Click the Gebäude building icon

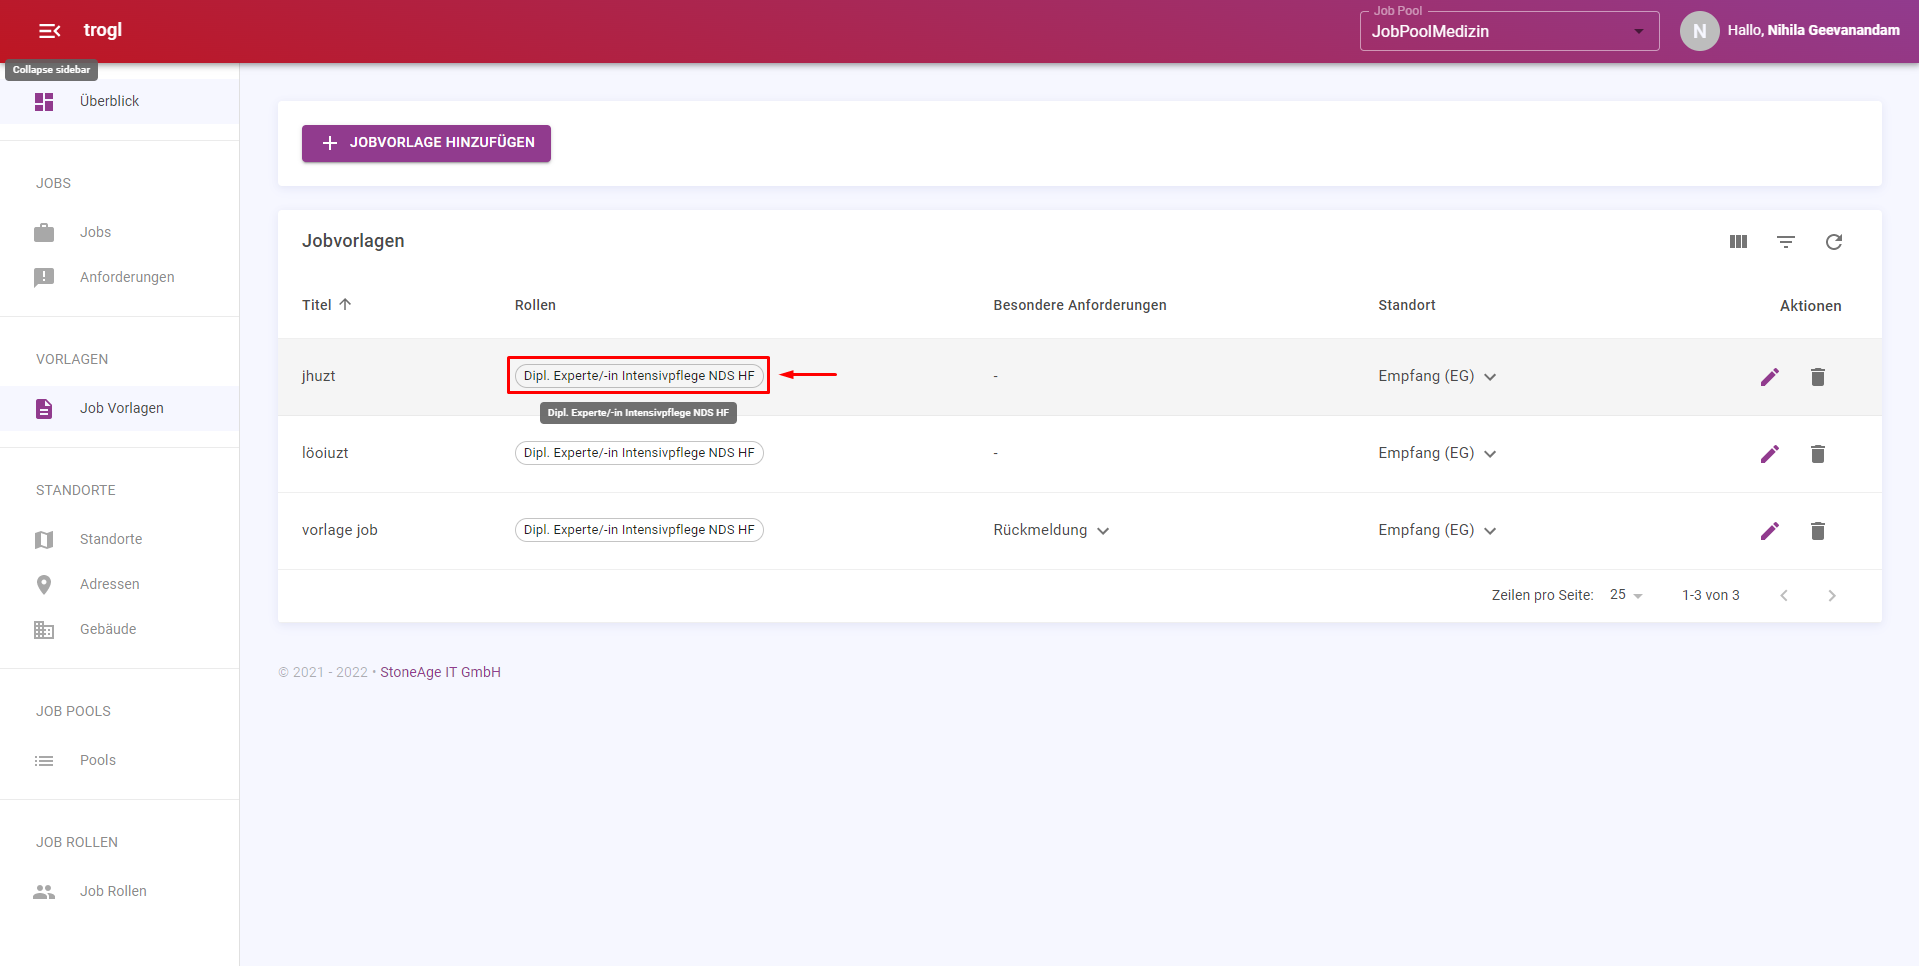coord(44,629)
